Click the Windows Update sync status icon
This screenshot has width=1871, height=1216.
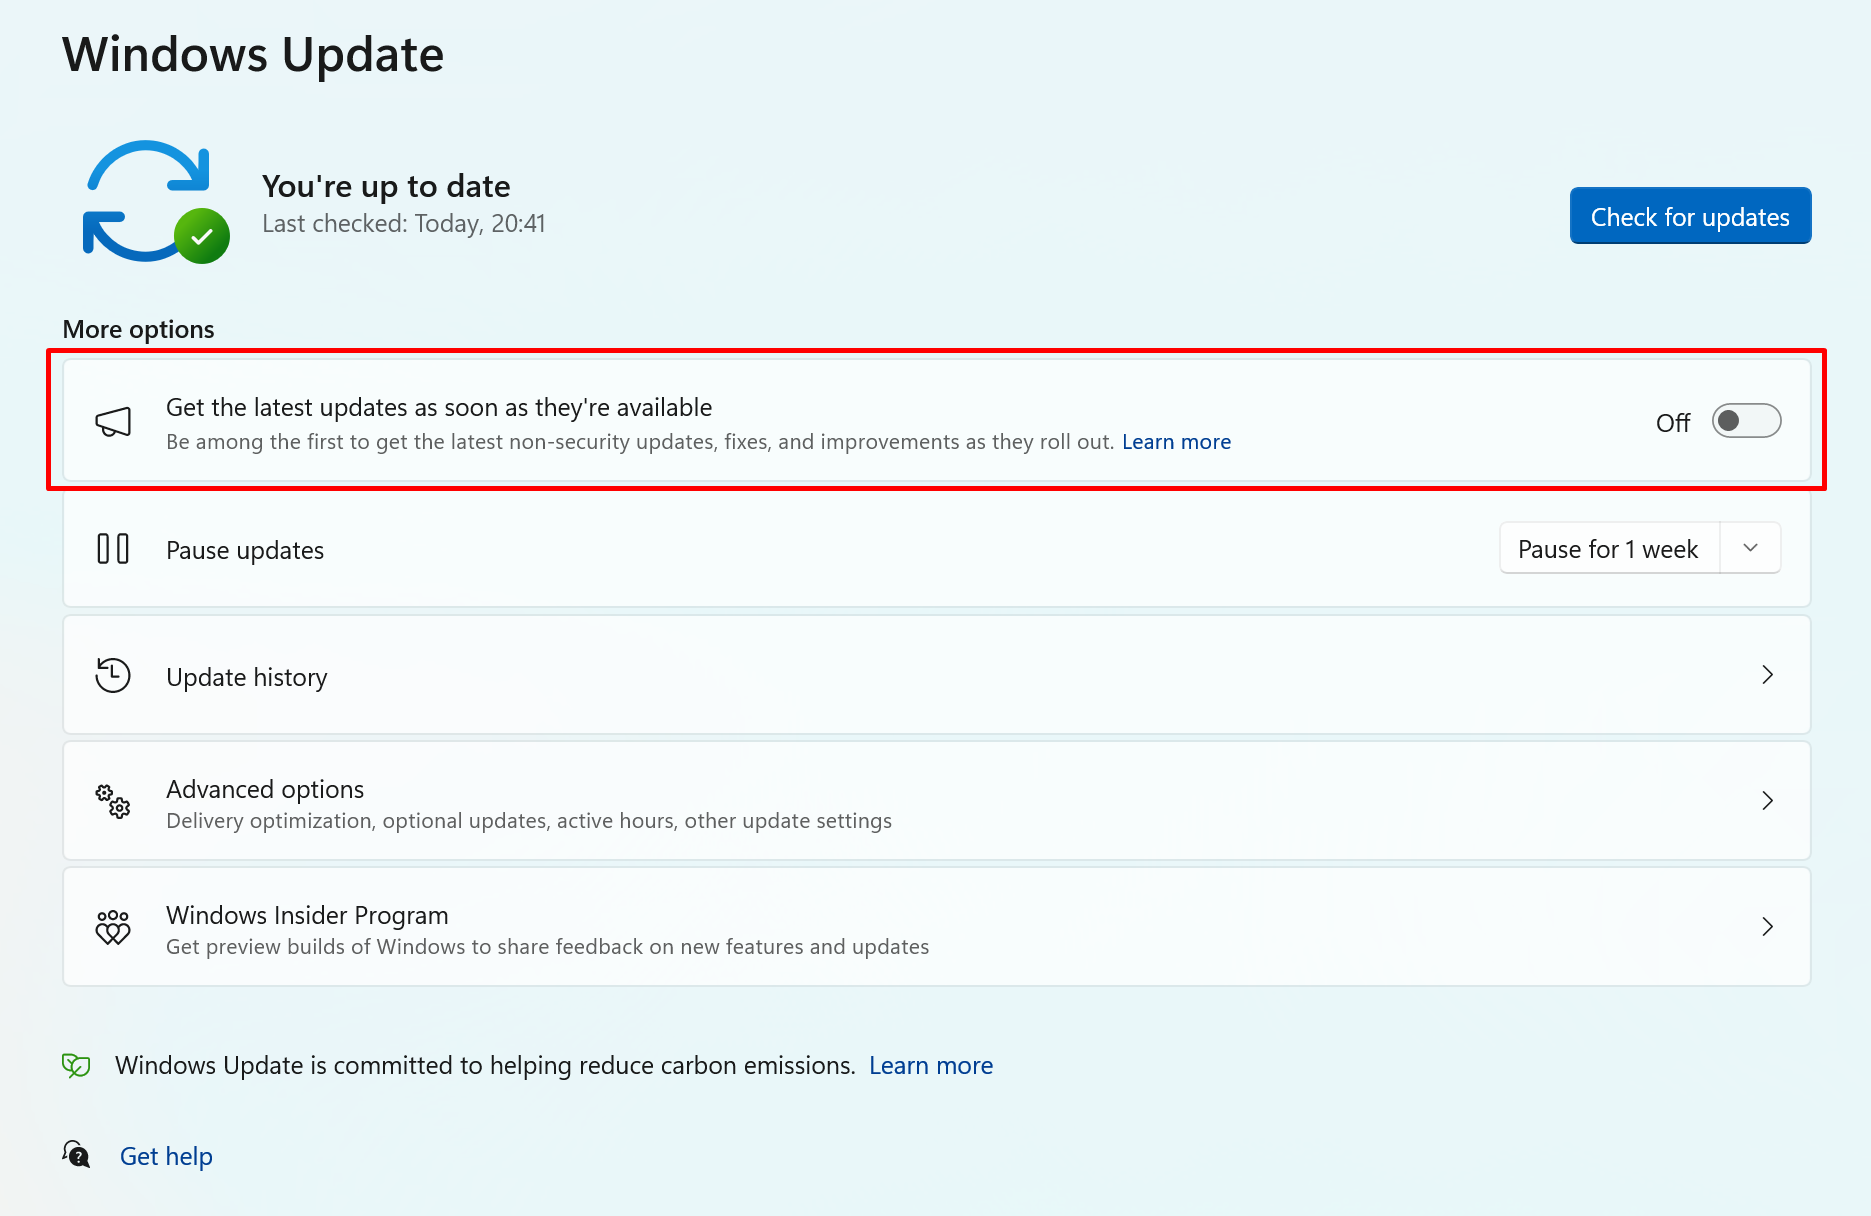pos(154,202)
